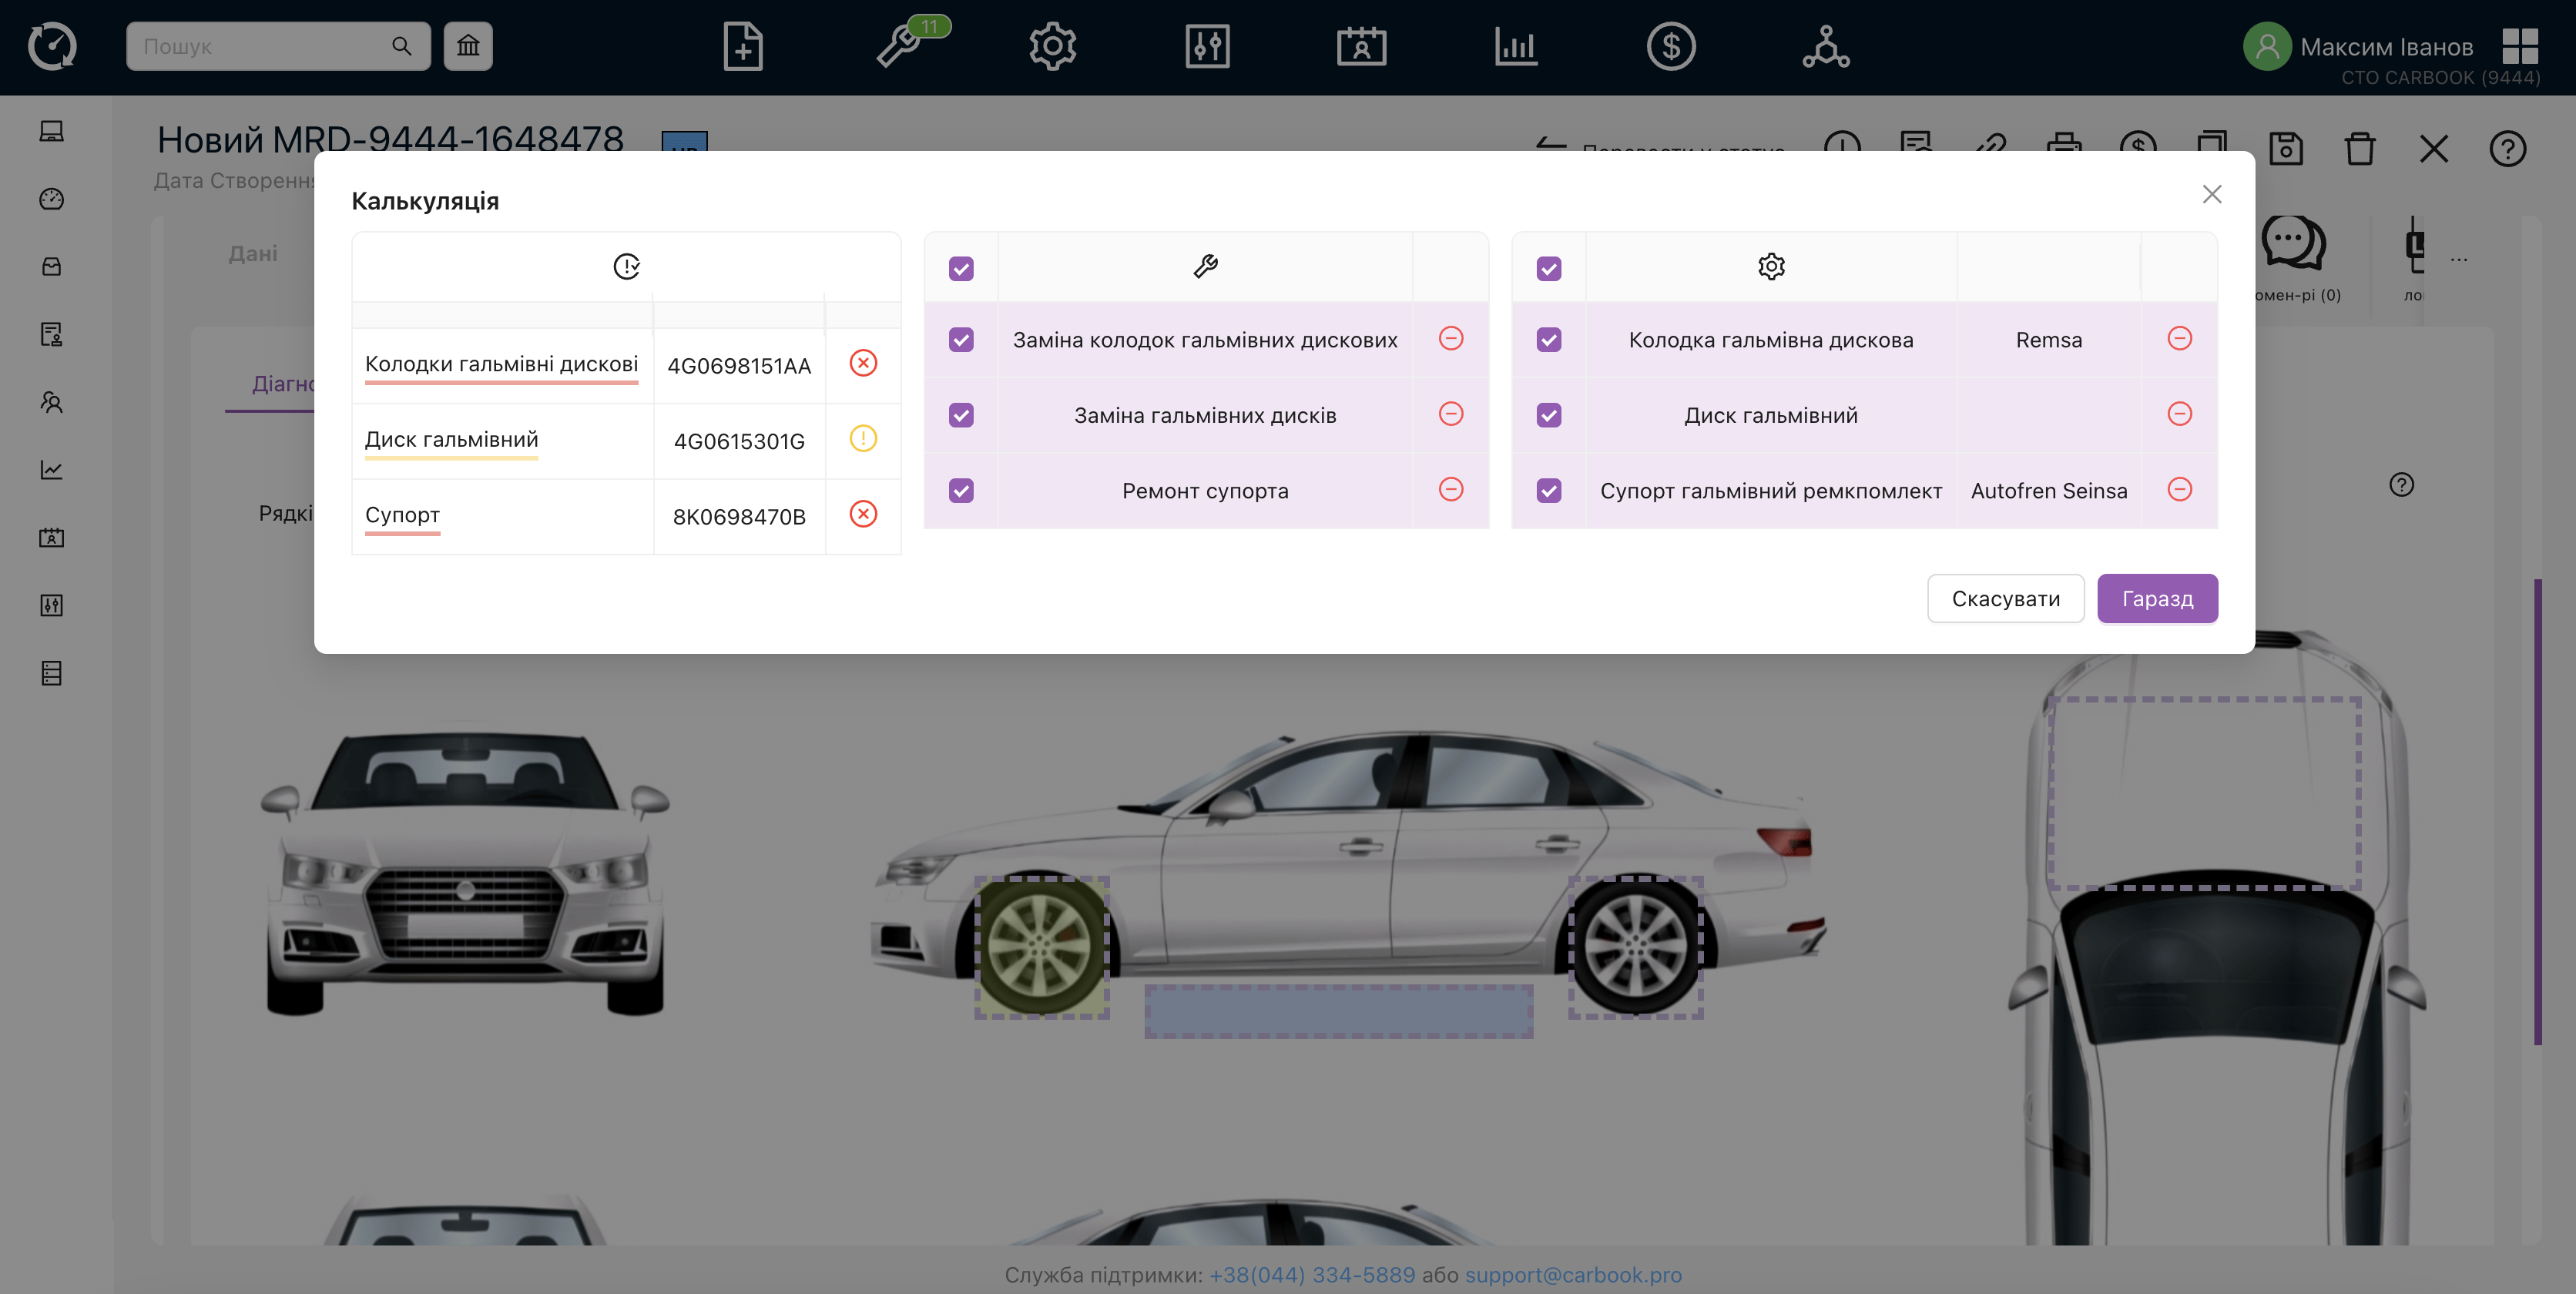Remove the Ремонт супорта labor row
Image resolution: width=2576 pixels, height=1294 pixels.
pos(1451,490)
